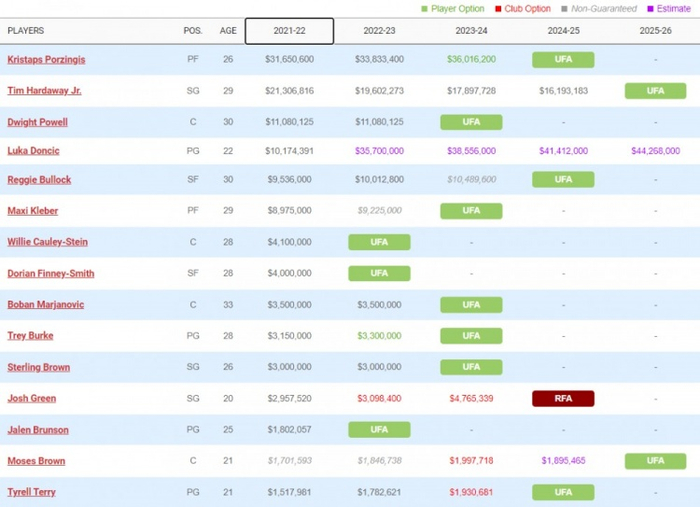Viewport: 700px width, 507px height.
Task: Select Hardaway salary $16,193,183
Action: coord(563,91)
